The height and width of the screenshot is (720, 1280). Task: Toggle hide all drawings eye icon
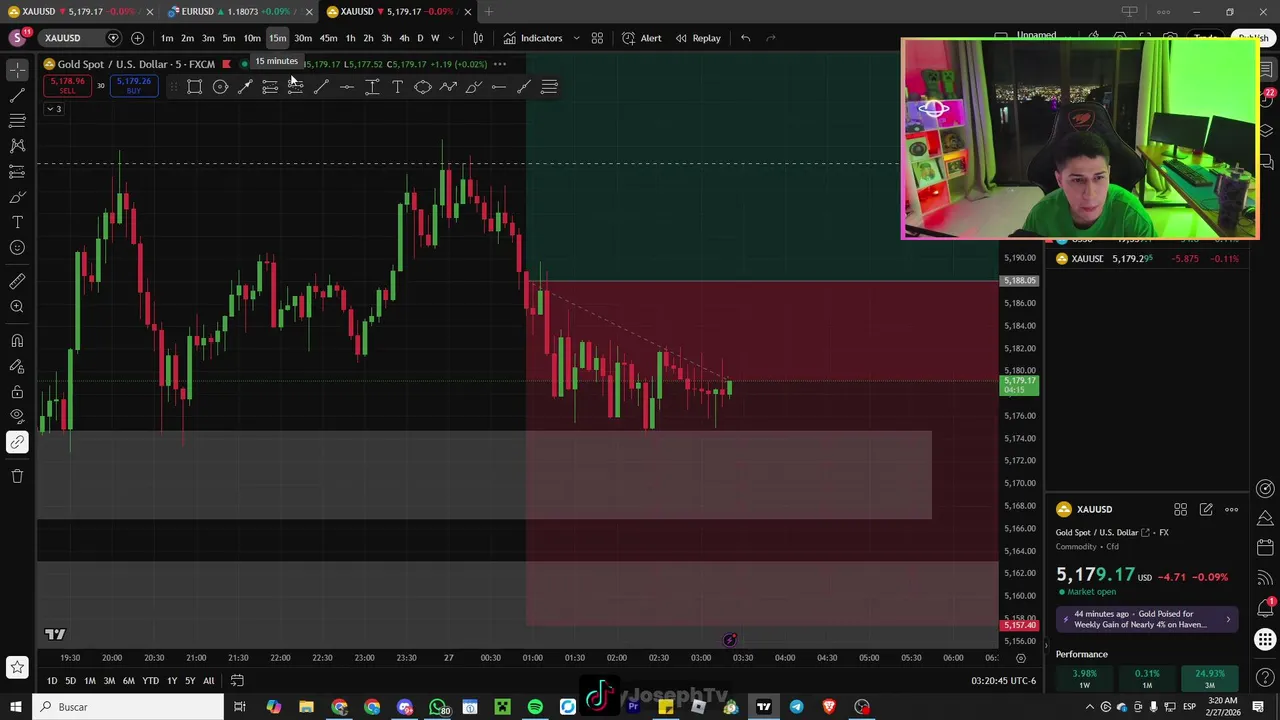(x=17, y=416)
